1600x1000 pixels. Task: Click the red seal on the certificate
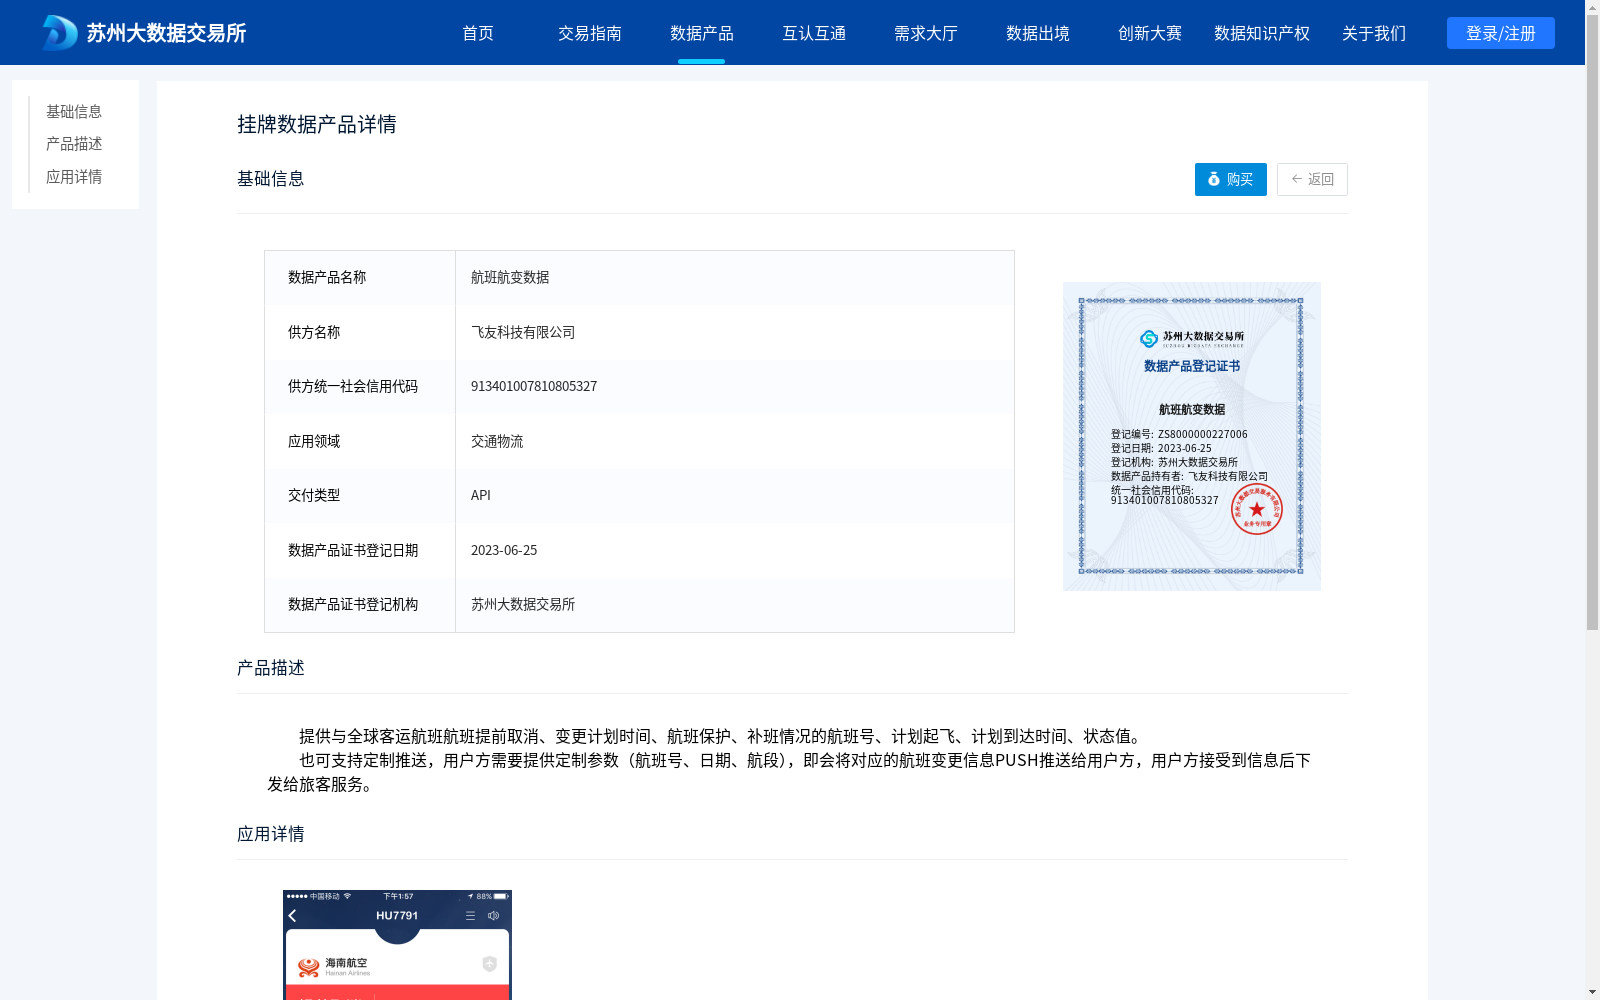click(1257, 509)
